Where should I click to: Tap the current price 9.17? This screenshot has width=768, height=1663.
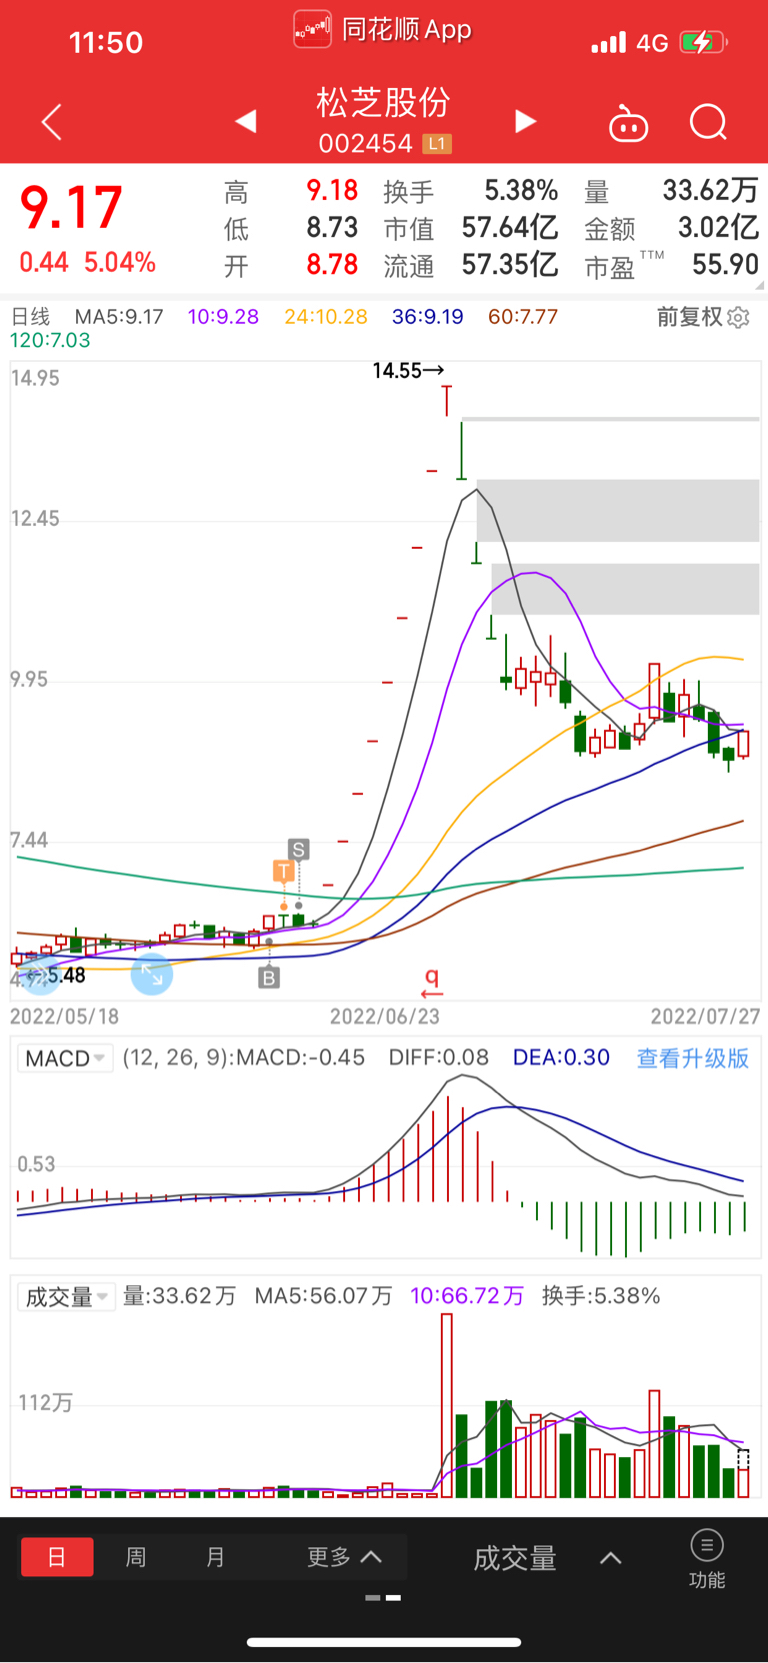click(x=71, y=207)
